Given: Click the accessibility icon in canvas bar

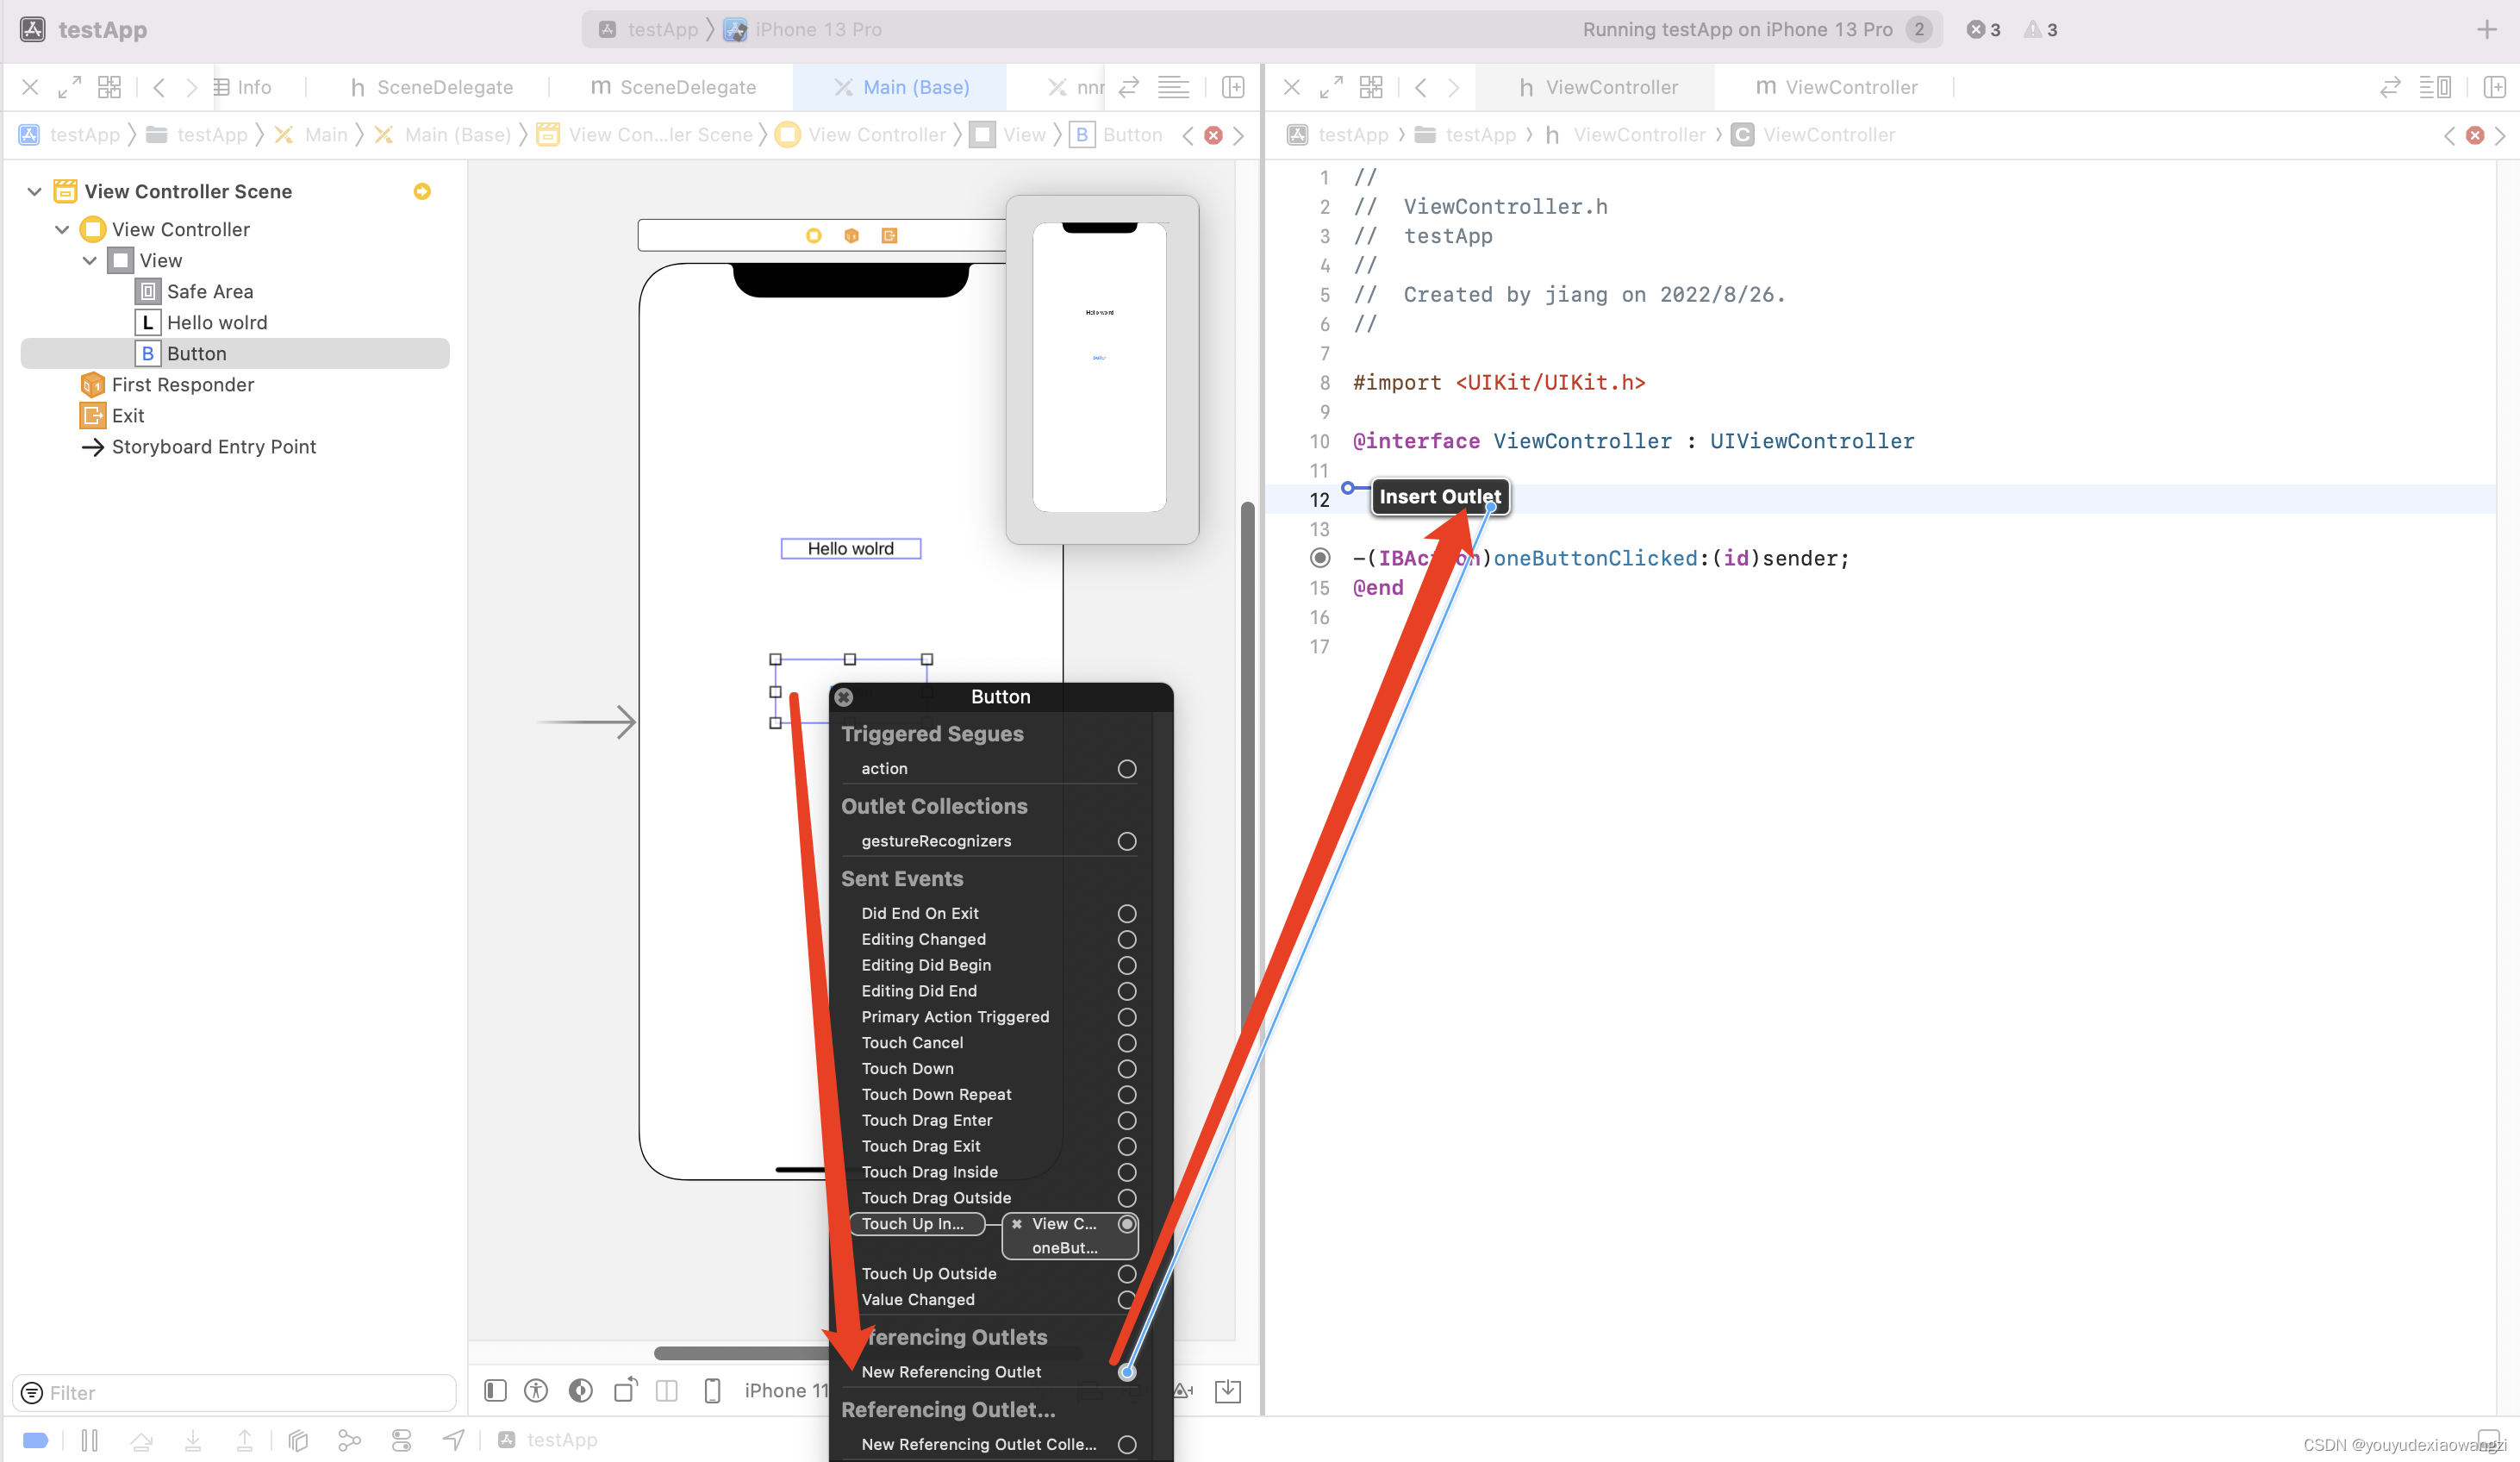Looking at the screenshot, I should click(x=536, y=1390).
